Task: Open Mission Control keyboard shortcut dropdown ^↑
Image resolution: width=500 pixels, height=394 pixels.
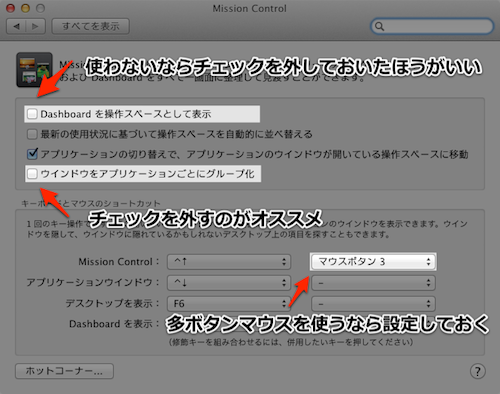Action: coord(229,262)
